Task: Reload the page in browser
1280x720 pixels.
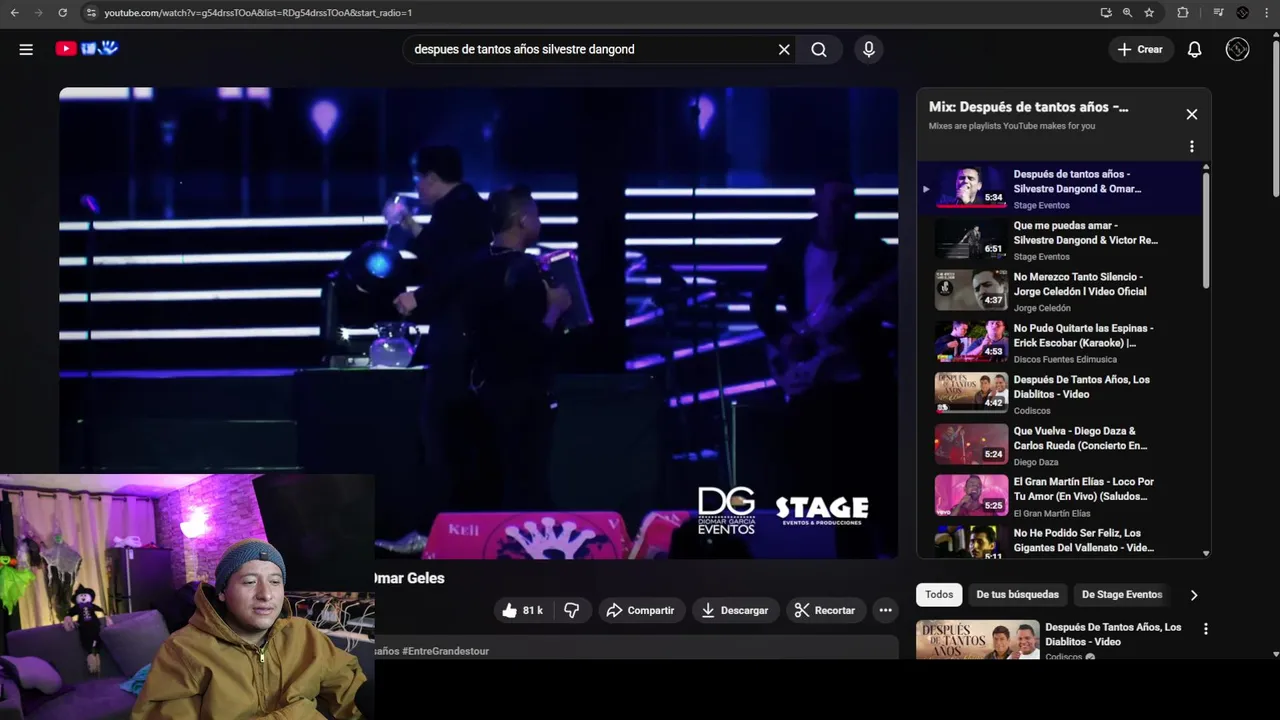Action: pos(62,13)
